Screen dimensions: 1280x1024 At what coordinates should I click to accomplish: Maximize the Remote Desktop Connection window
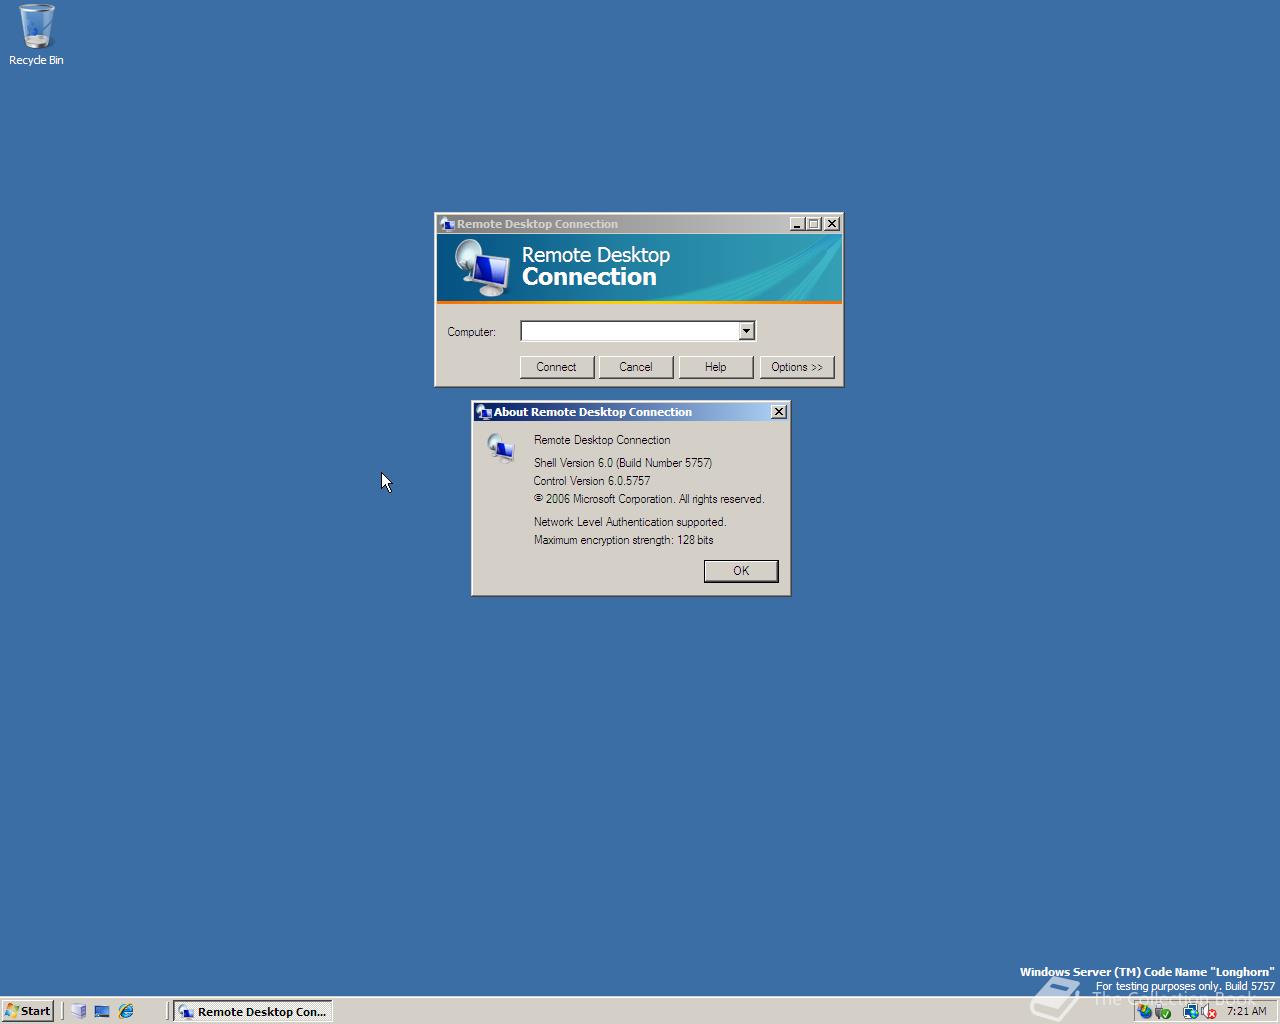(x=813, y=224)
